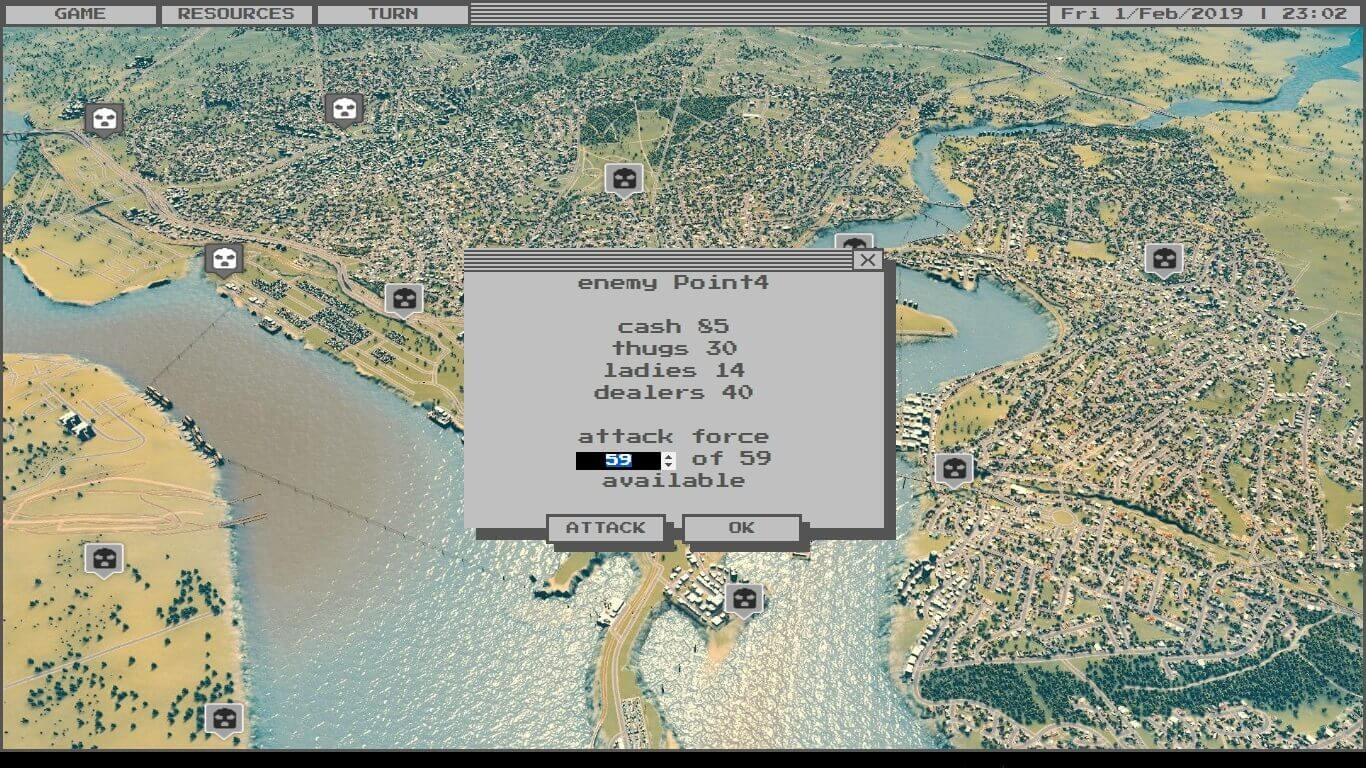This screenshot has height=768, width=1366.
Task: Click the "available" label
Action: coord(673,481)
